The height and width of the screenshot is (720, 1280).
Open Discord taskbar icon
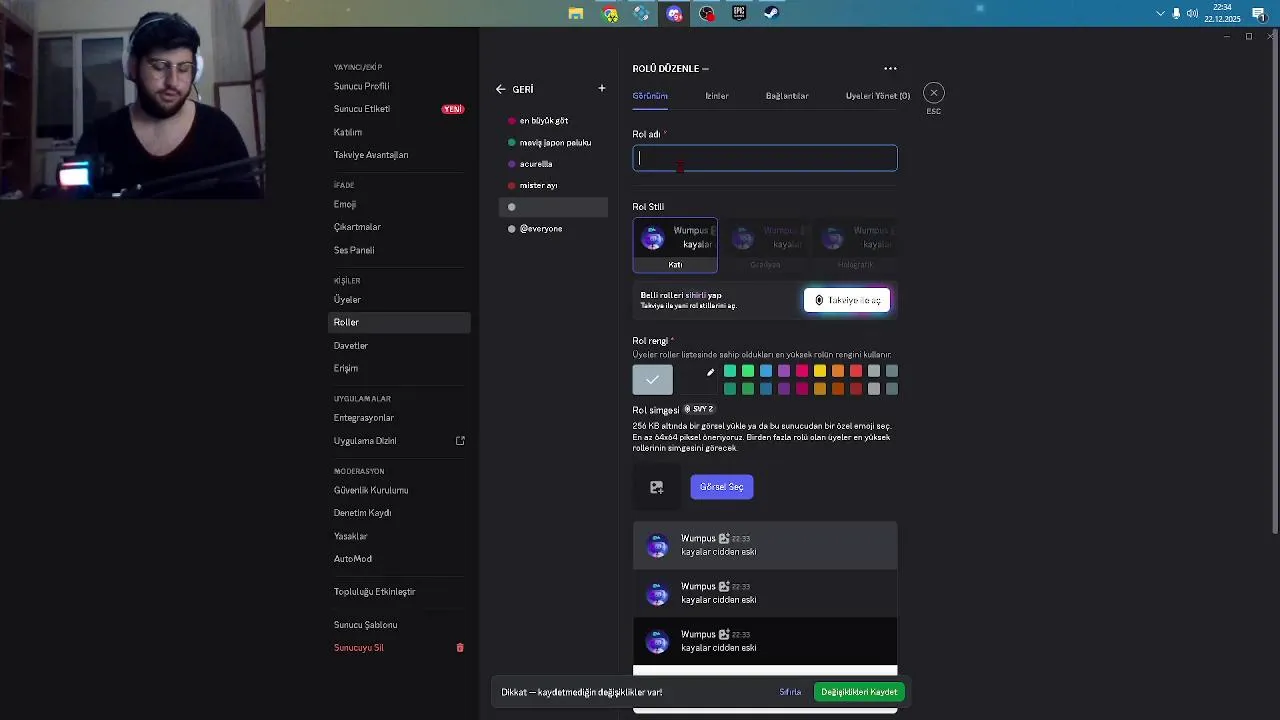click(674, 13)
